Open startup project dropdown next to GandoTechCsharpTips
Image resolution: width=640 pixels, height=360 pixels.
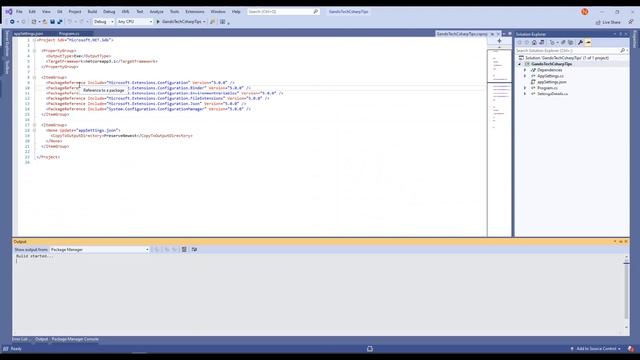tap(204, 22)
